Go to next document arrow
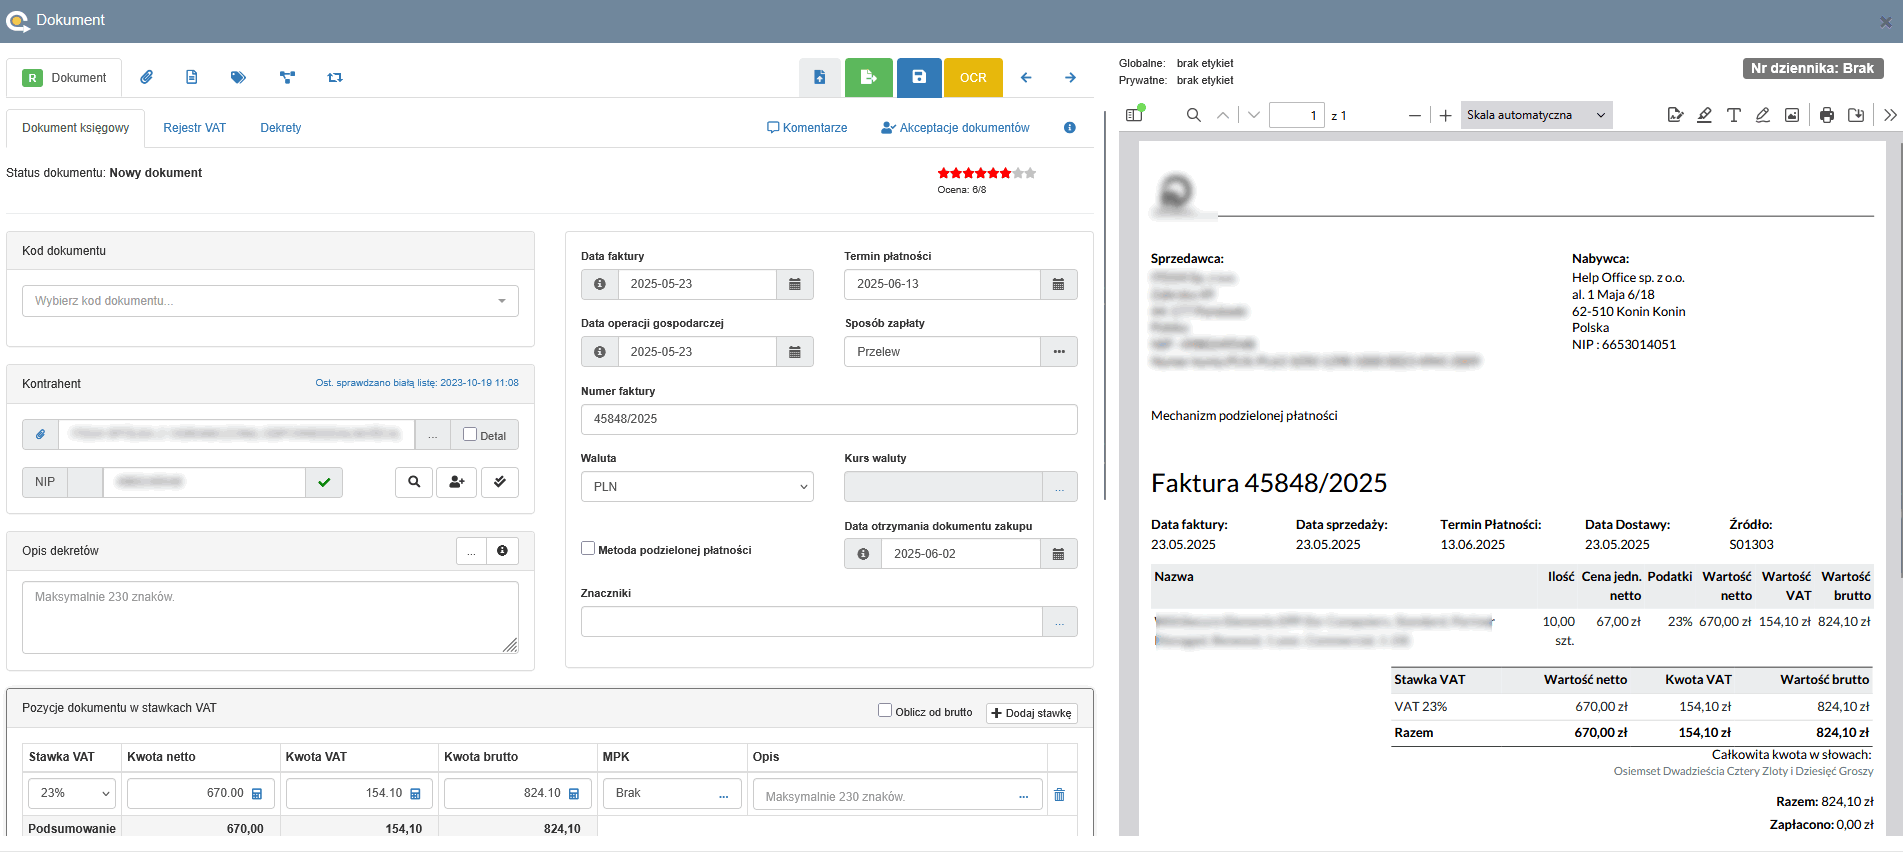Screen dimensions: 1903x852 pos(1070,77)
